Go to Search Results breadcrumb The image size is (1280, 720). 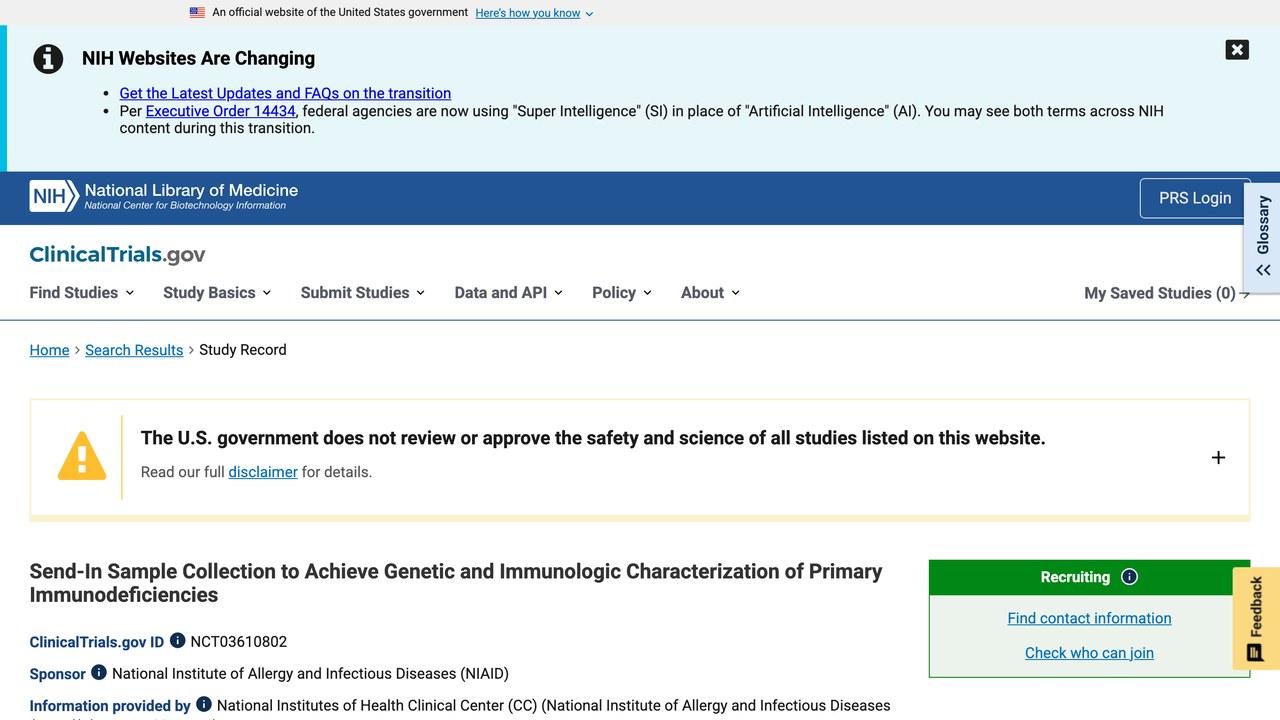tap(134, 350)
